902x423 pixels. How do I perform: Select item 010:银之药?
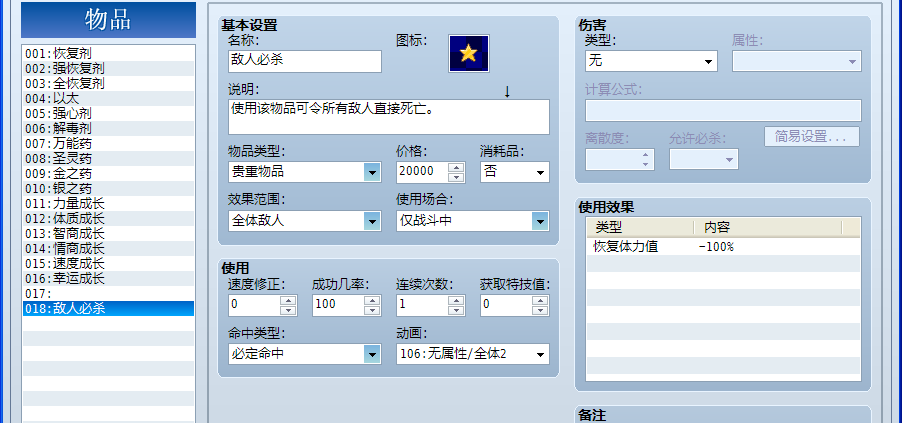[x=108, y=188]
